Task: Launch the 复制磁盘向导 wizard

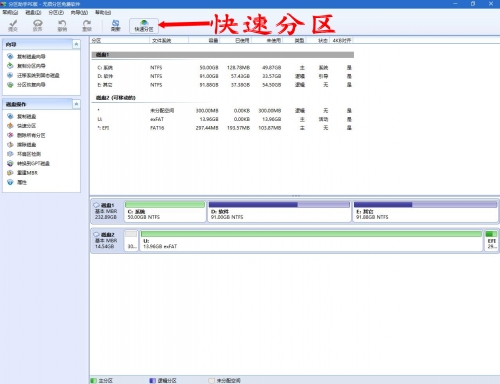Action: tap(26, 56)
